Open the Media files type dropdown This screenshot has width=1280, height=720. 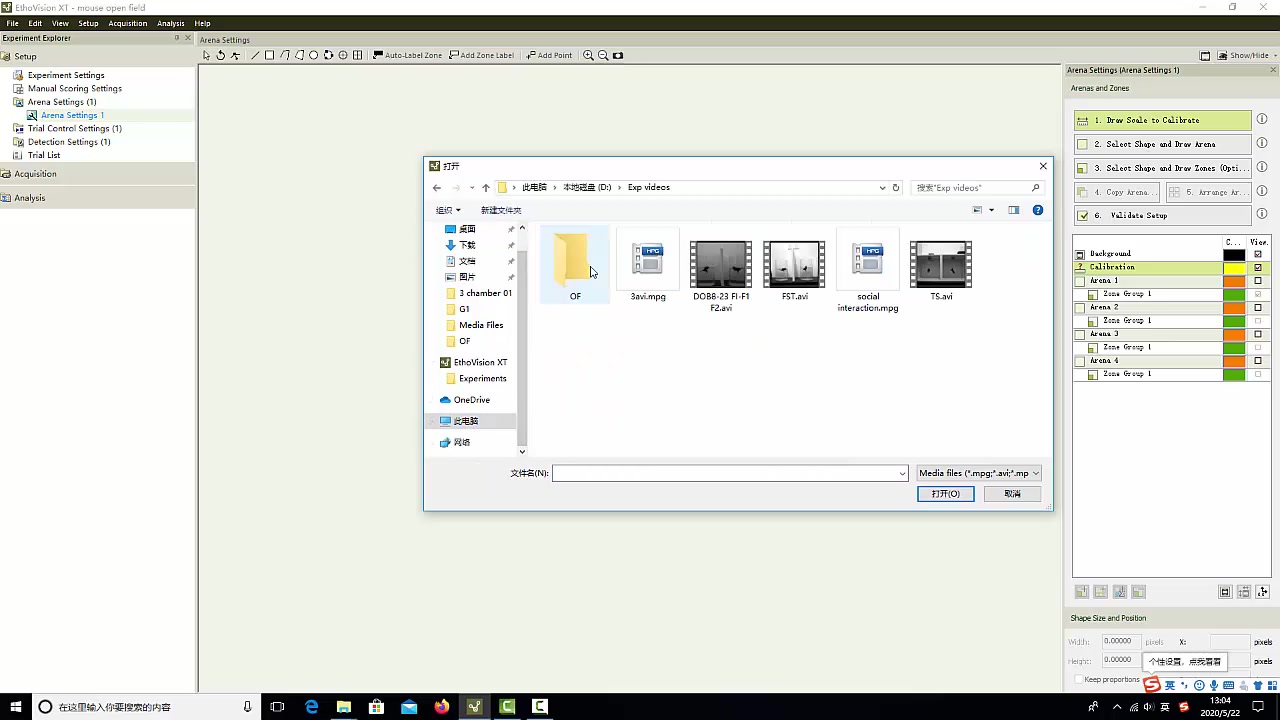point(978,473)
